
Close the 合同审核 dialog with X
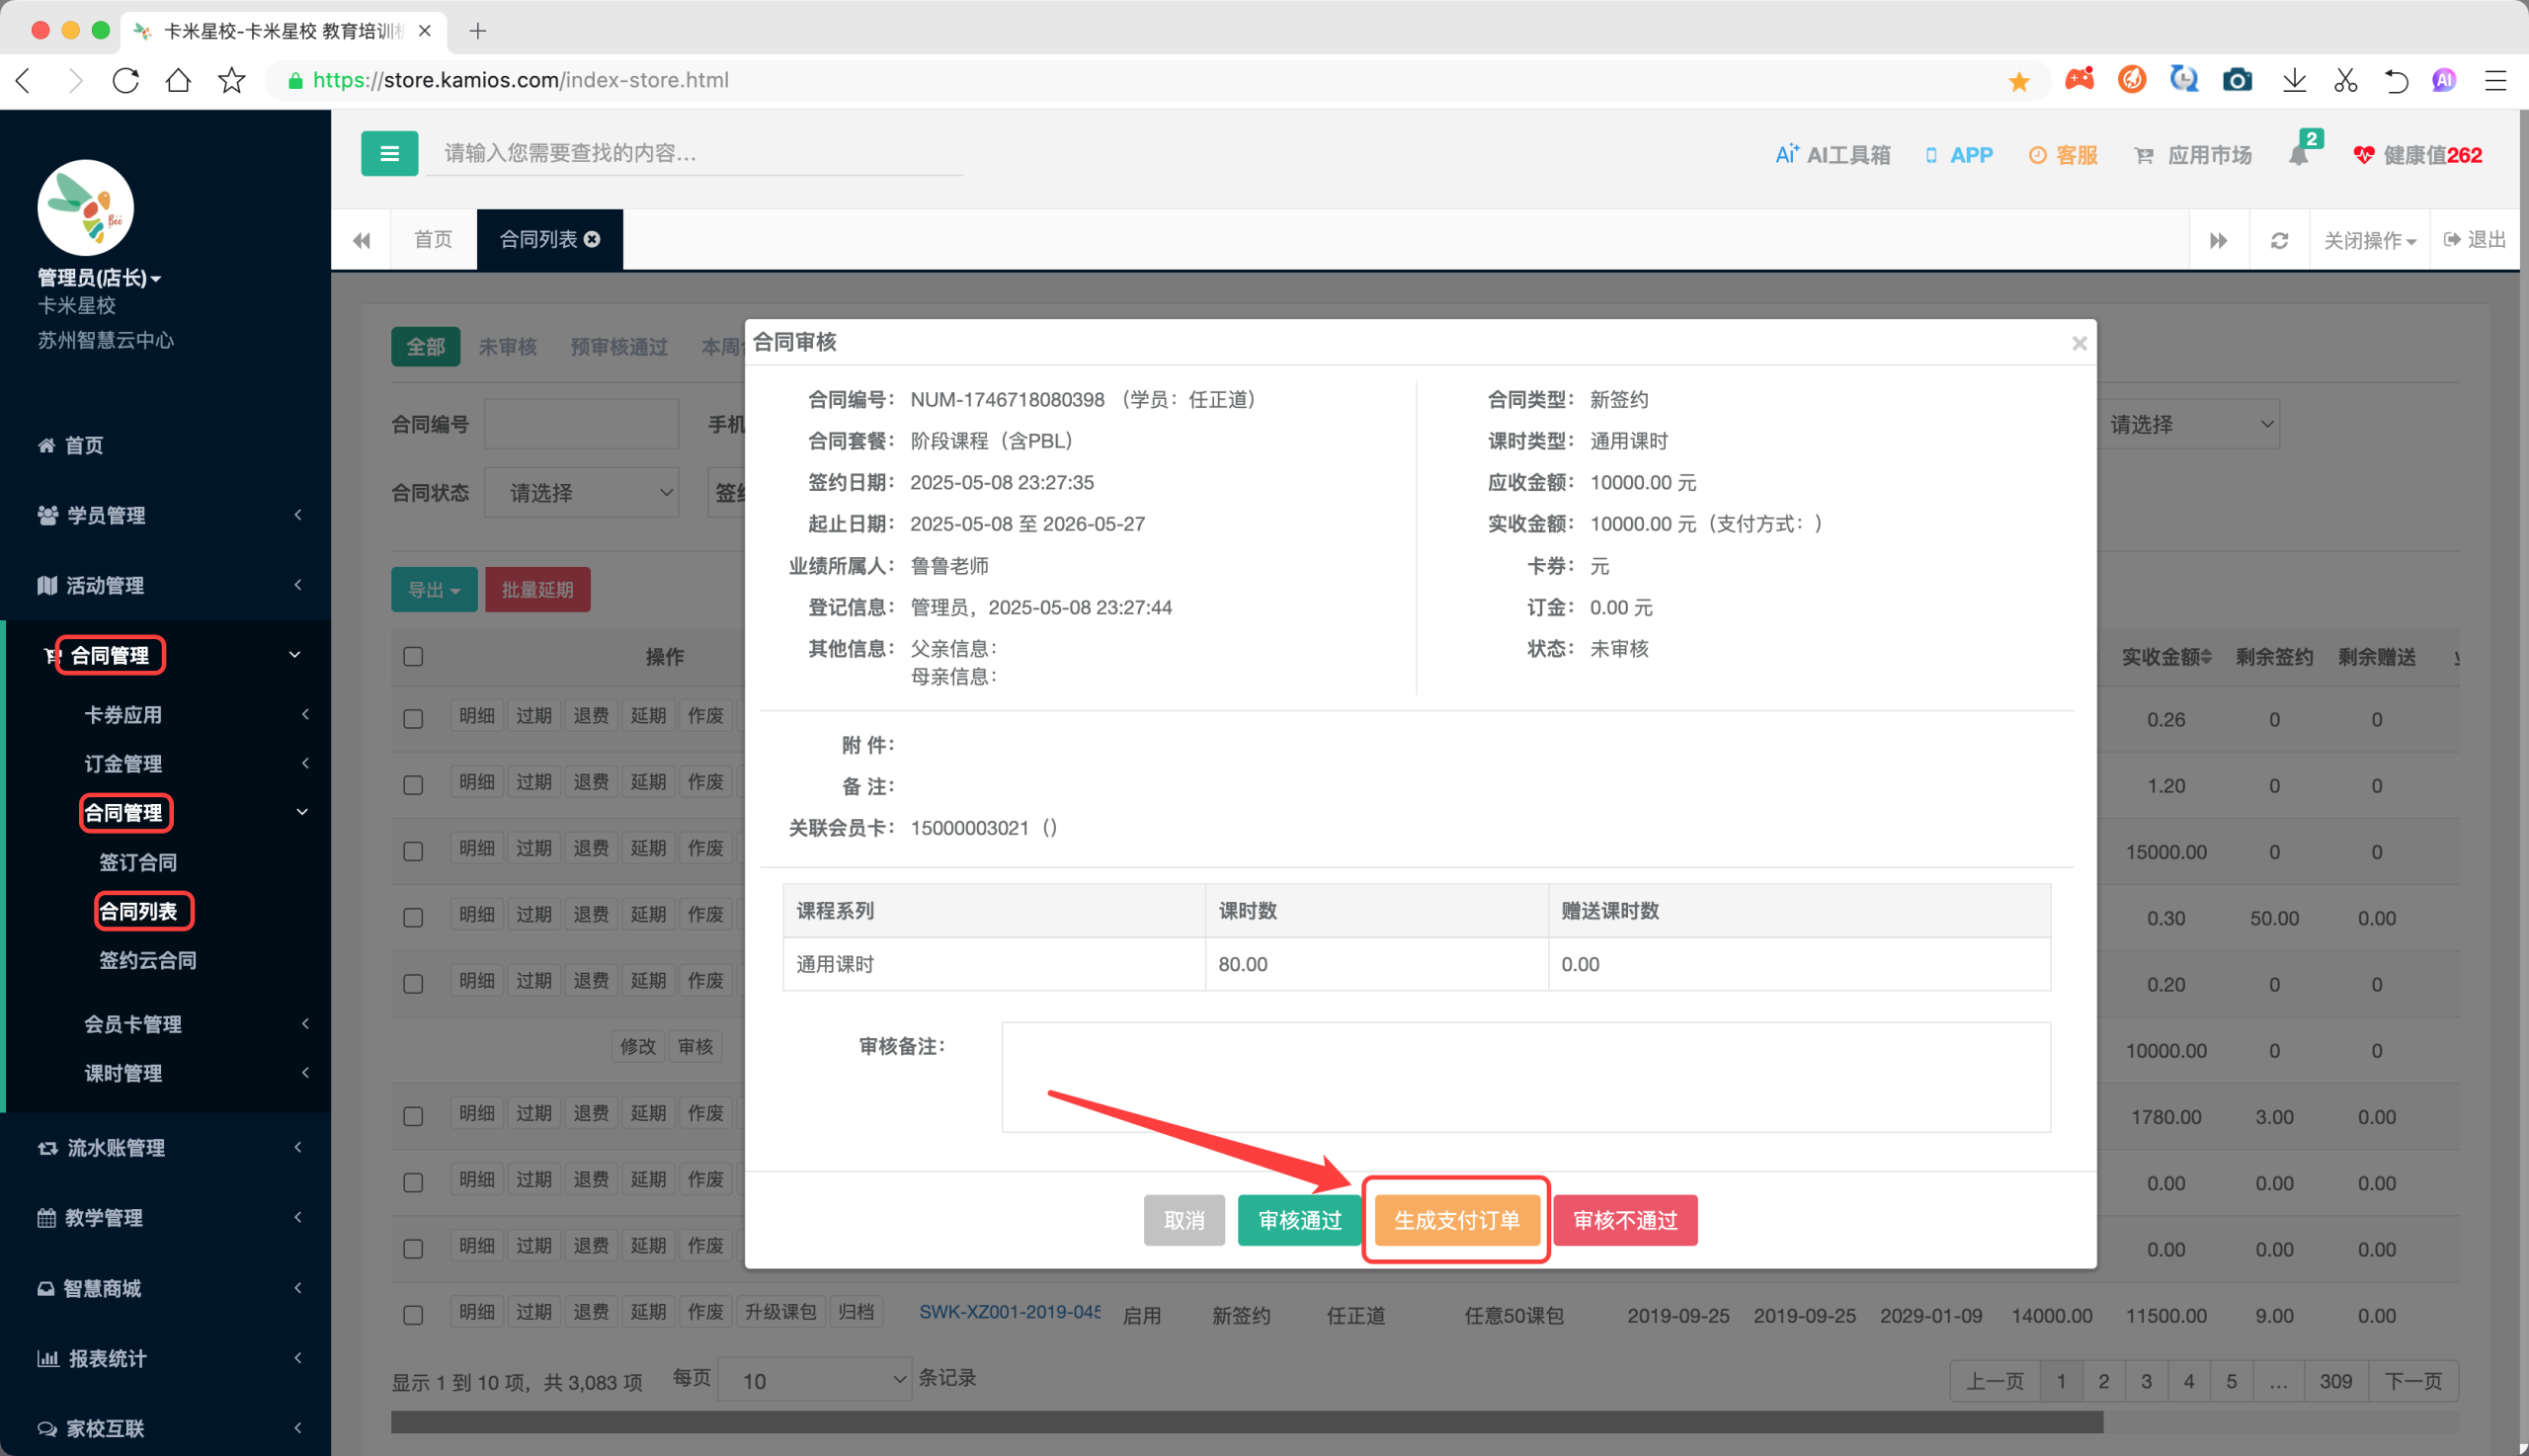(2079, 343)
